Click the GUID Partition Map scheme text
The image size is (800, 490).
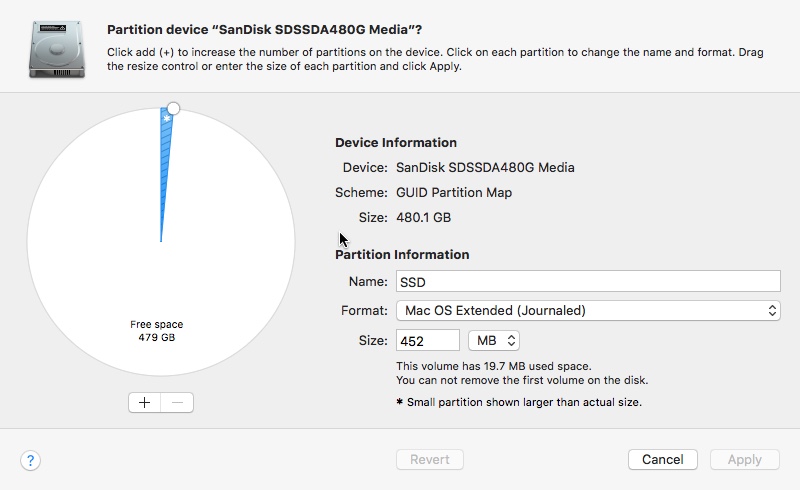point(454,192)
